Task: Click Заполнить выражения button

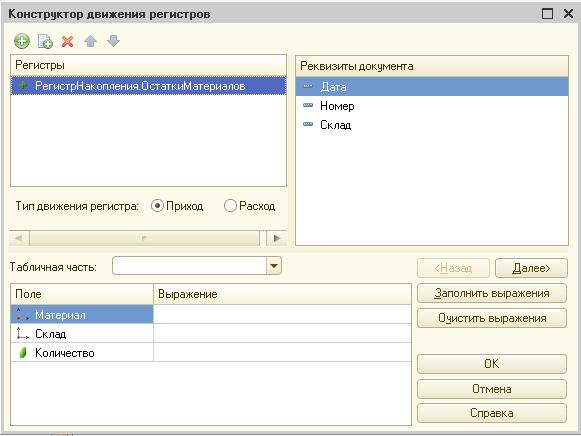Action: [492, 293]
